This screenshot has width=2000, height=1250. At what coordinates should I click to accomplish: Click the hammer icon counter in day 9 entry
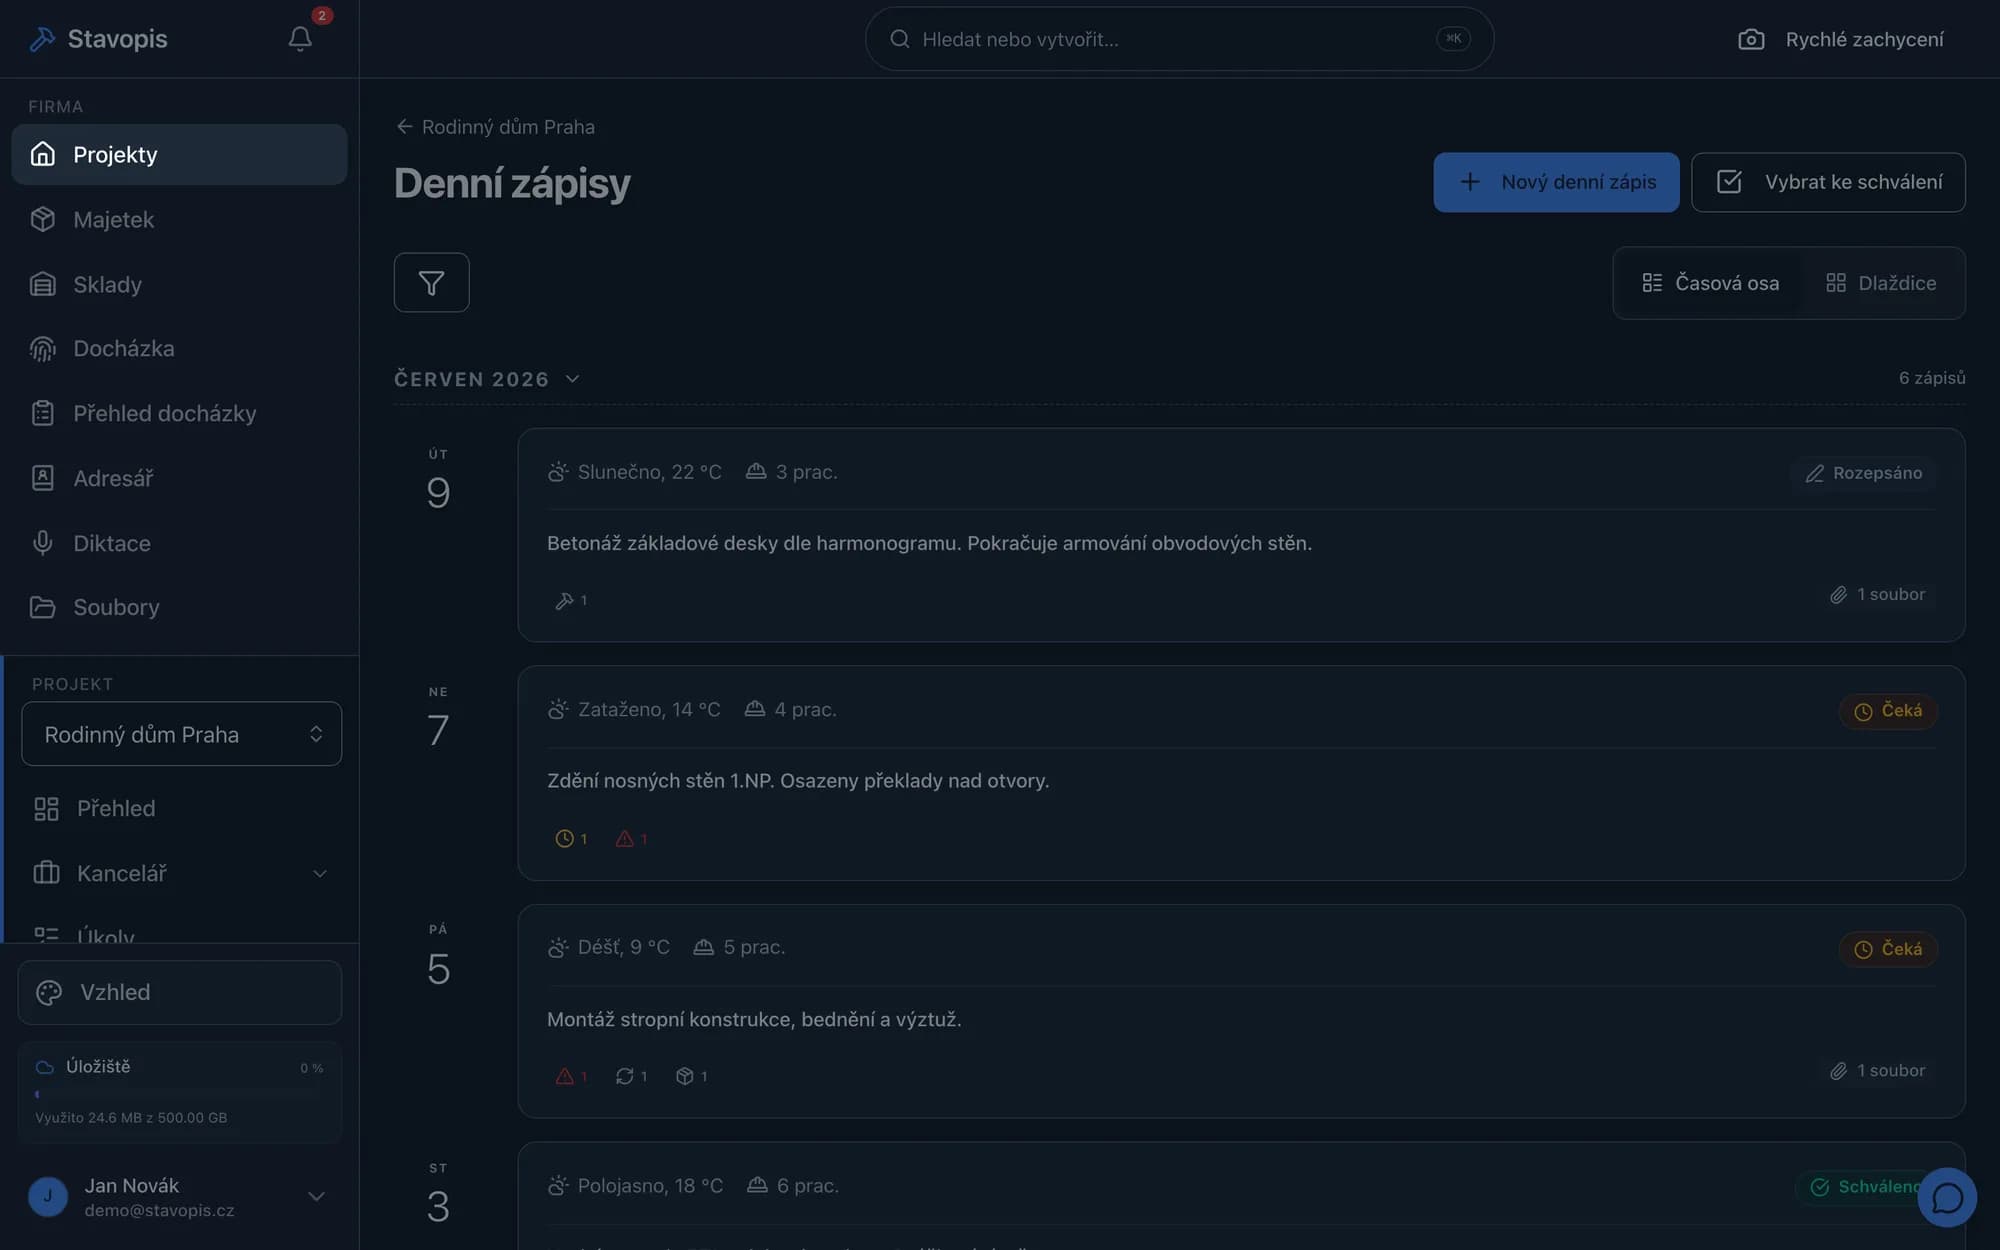pyautogui.click(x=571, y=601)
